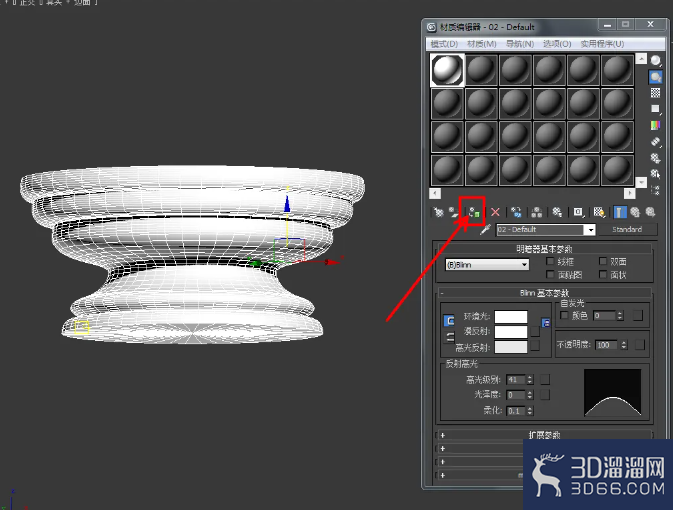Image resolution: width=673 pixels, height=510 pixels.
Task: Click the Video Color Check icon
Action: click(655, 125)
